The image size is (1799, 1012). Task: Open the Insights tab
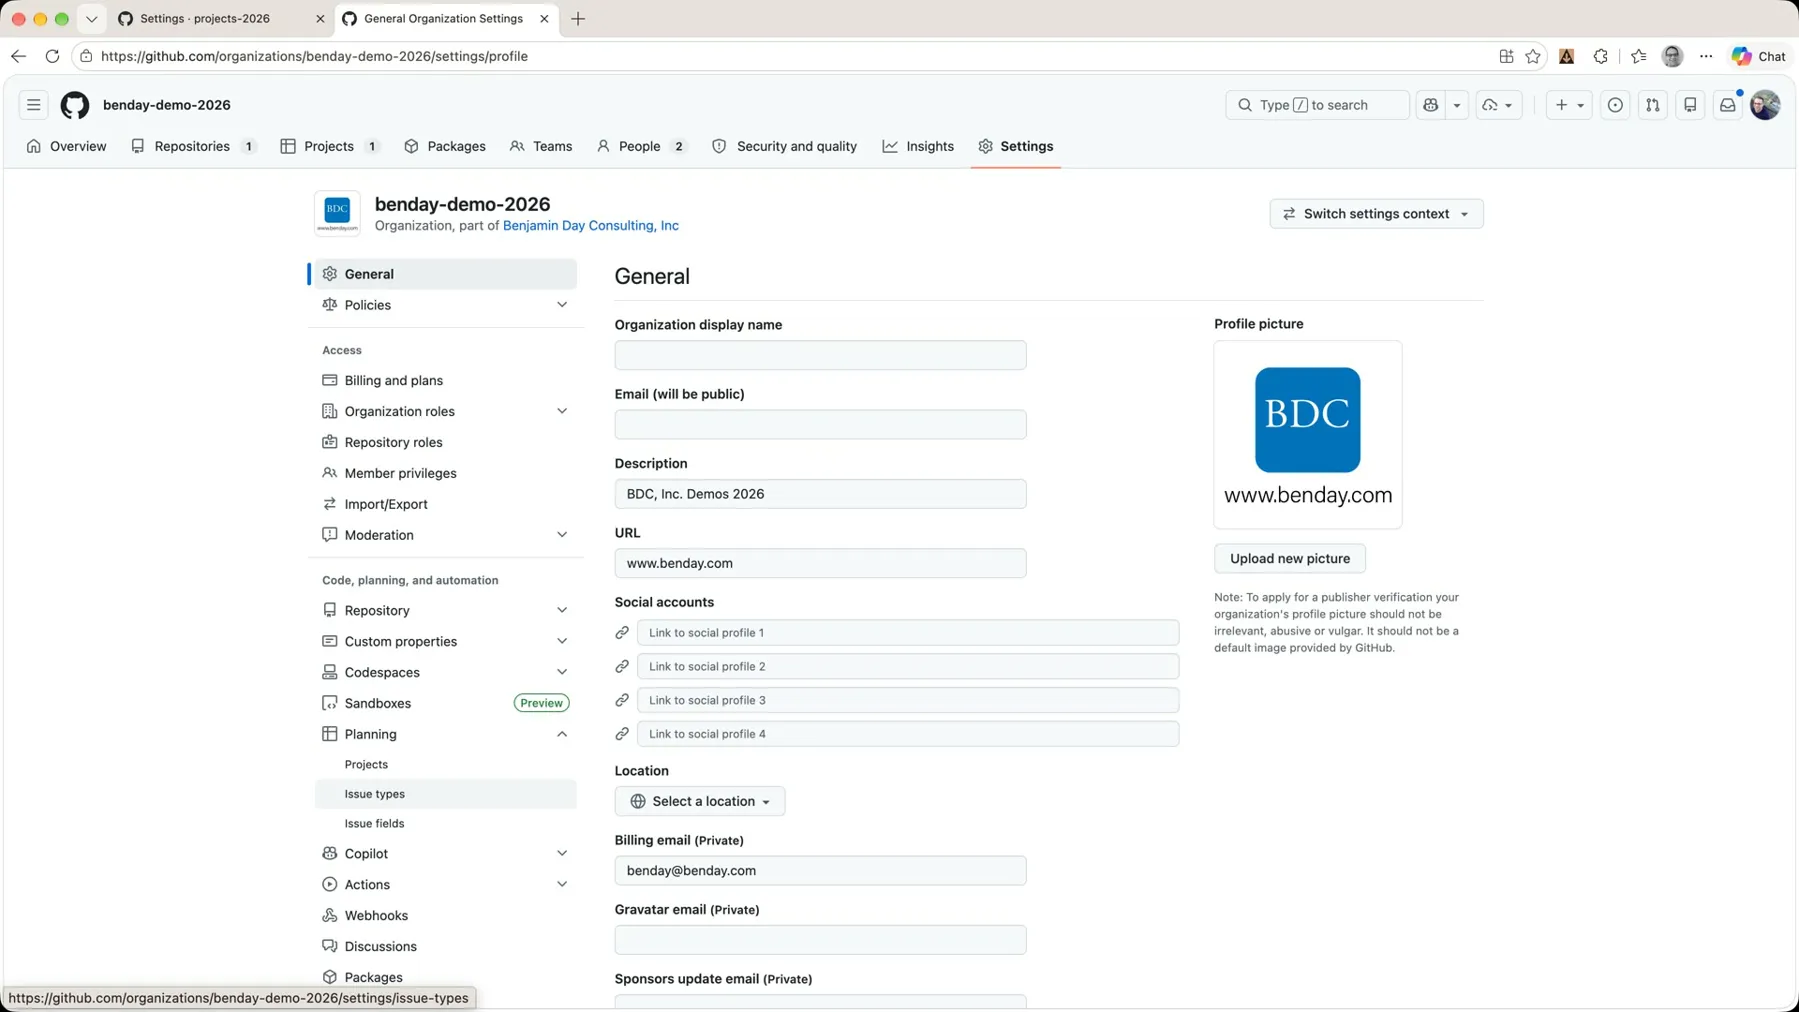pos(918,146)
